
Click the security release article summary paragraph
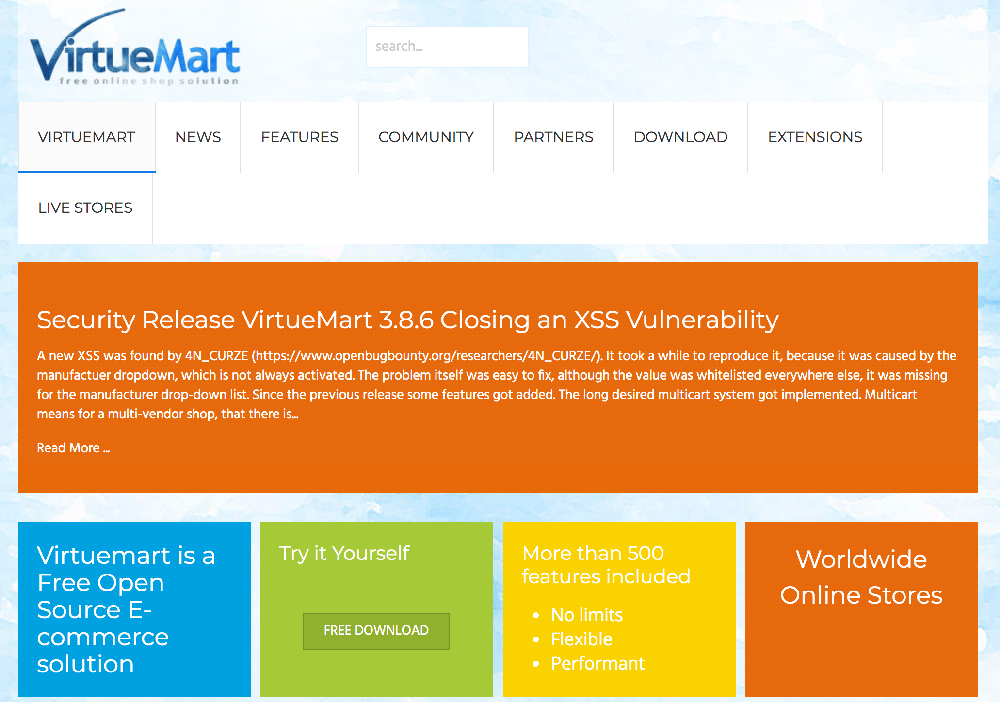pos(496,384)
